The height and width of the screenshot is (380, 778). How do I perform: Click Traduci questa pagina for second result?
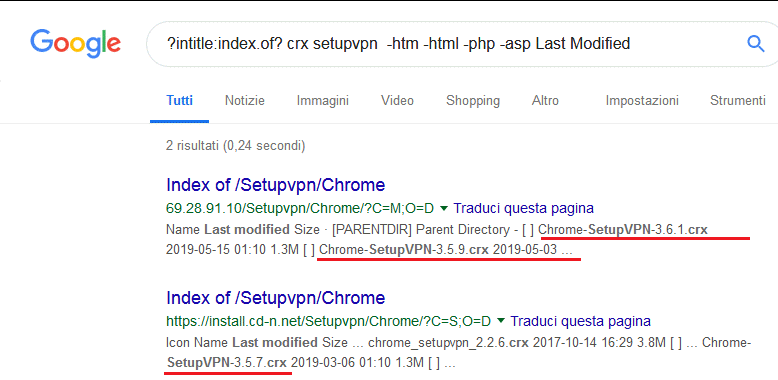(x=581, y=321)
